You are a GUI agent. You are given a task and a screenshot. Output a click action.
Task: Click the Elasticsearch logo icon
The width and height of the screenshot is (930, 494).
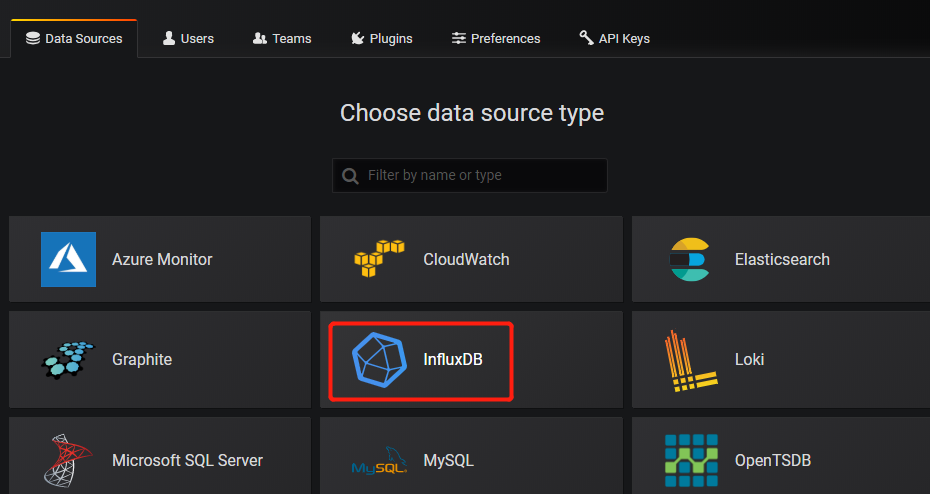690,259
